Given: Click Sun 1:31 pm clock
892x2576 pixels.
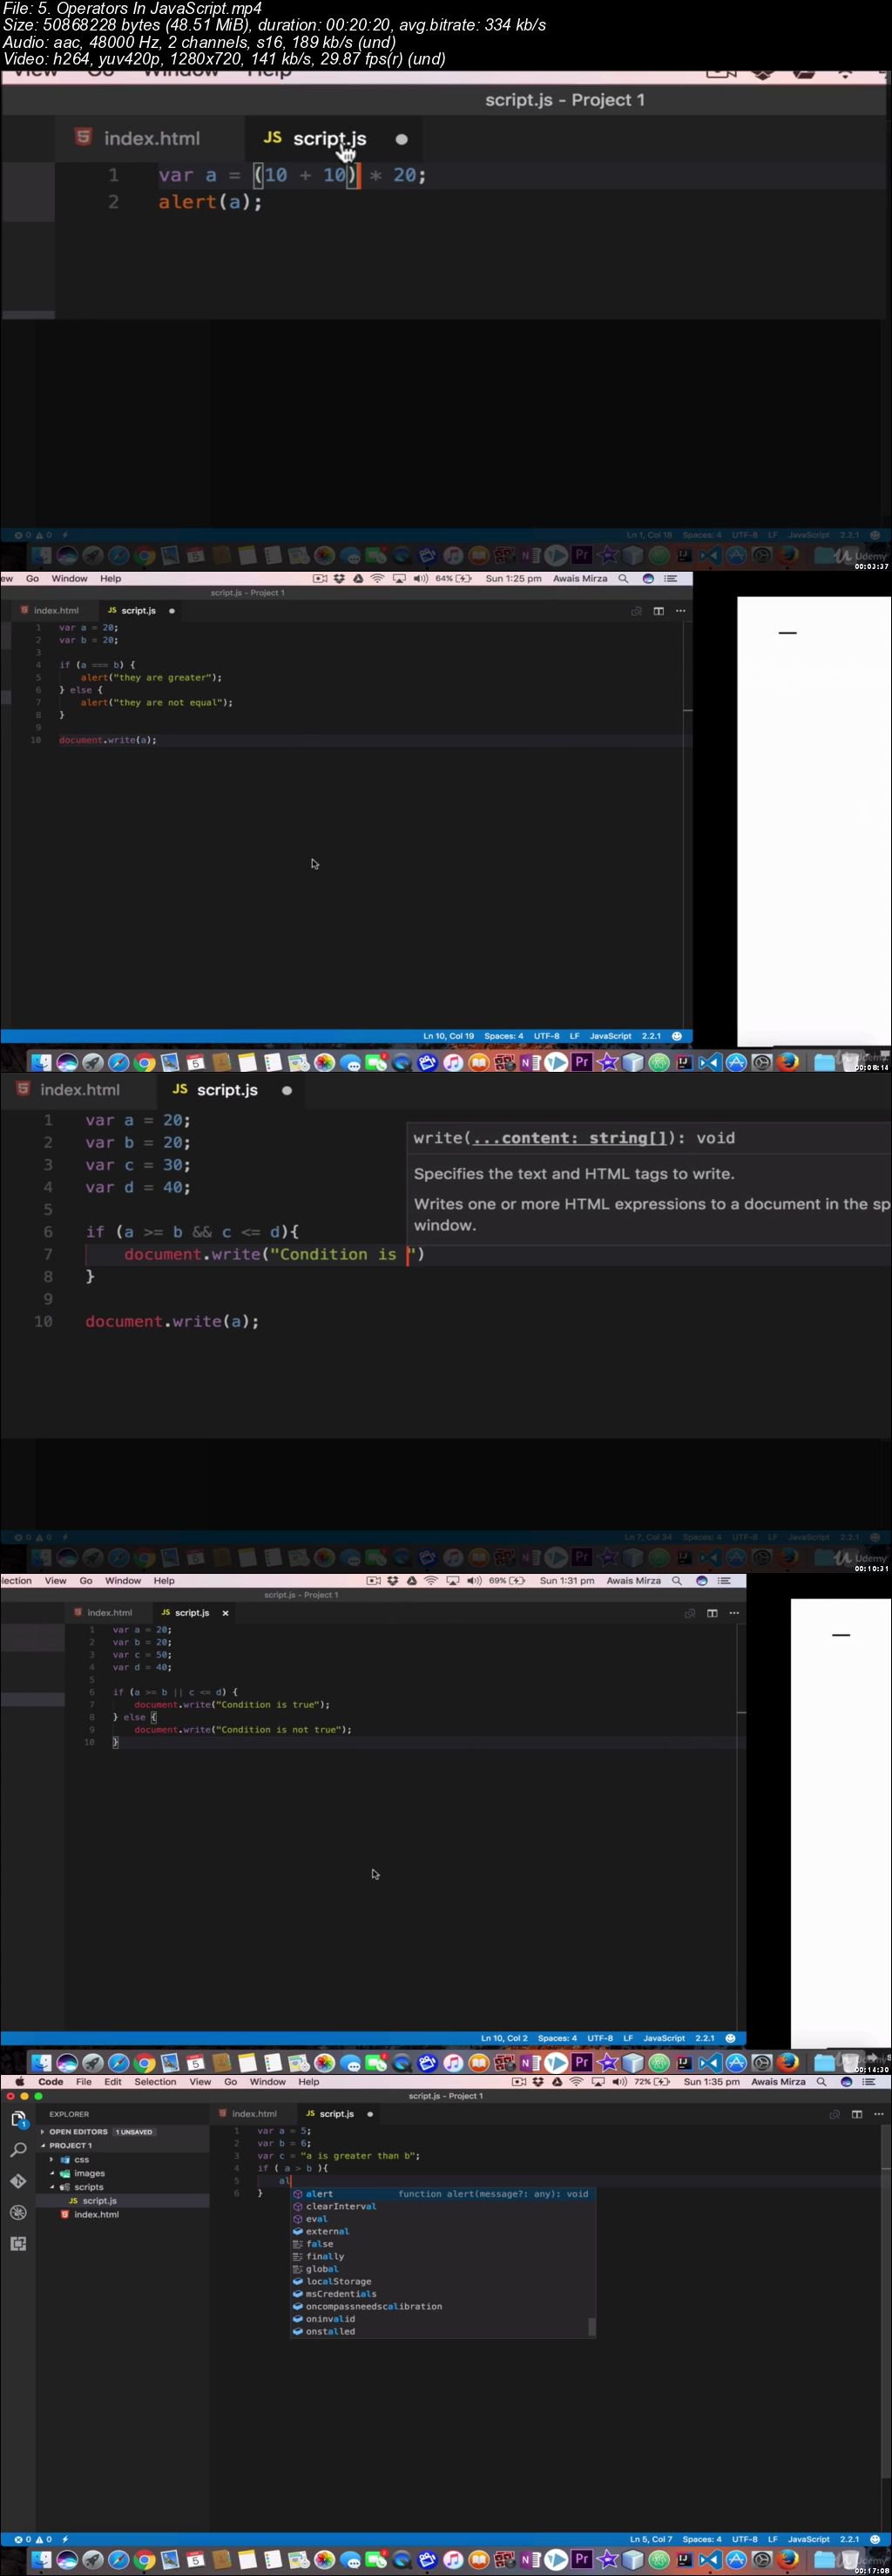Looking at the screenshot, I should 567,1581.
